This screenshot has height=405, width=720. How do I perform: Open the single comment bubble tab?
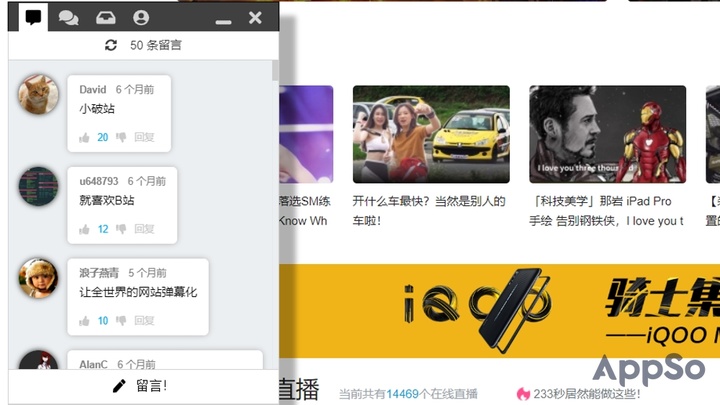[34, 17]
